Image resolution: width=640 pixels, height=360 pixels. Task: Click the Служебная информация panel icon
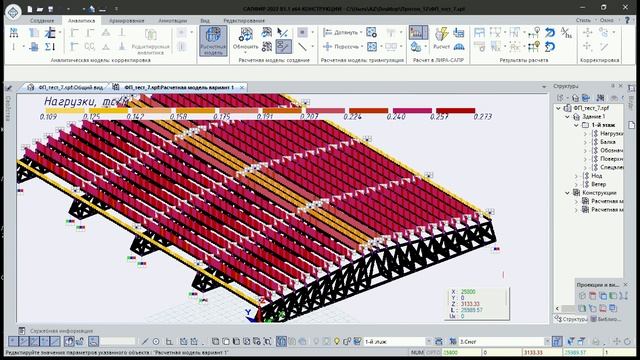tap(22, 331)
